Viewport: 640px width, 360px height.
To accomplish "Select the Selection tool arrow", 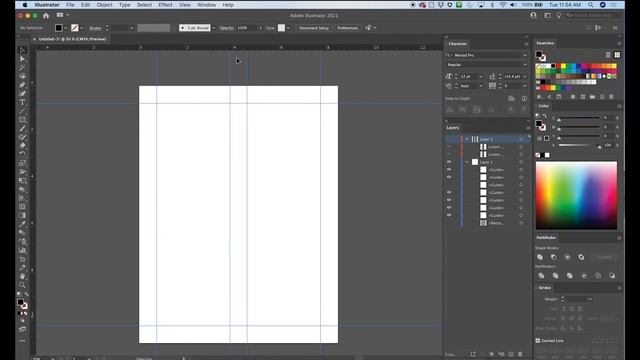I will coord(22,50).
